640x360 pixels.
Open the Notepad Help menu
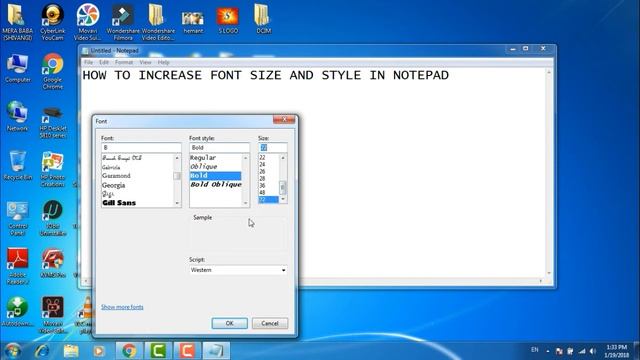coord(163,62)
